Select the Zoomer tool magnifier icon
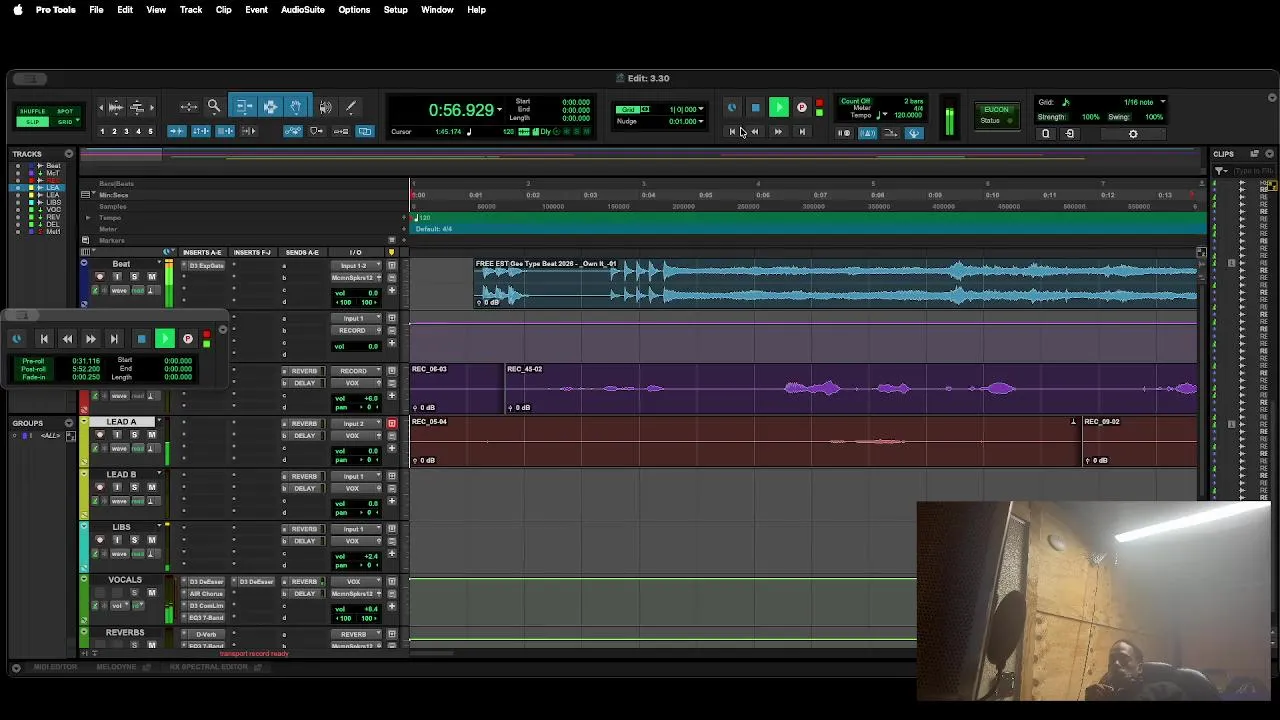This screenshot has height=720, width=1280. coord(214,106)
